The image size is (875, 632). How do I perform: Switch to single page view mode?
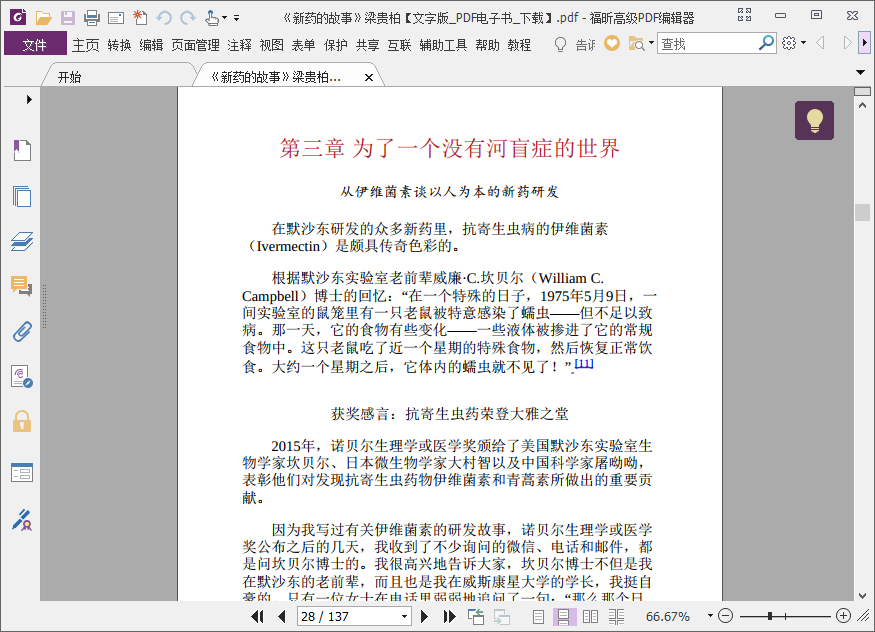(x=538, y=616)
